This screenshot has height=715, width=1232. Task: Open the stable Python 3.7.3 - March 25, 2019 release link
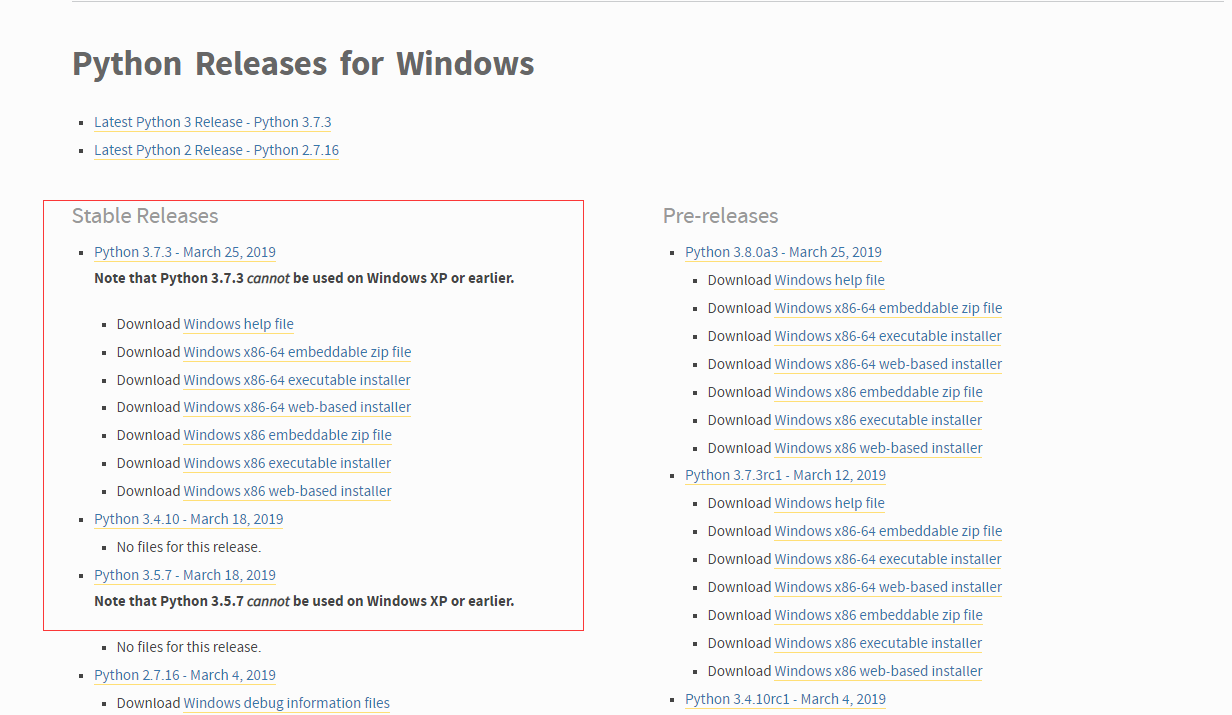pos(185,252)
